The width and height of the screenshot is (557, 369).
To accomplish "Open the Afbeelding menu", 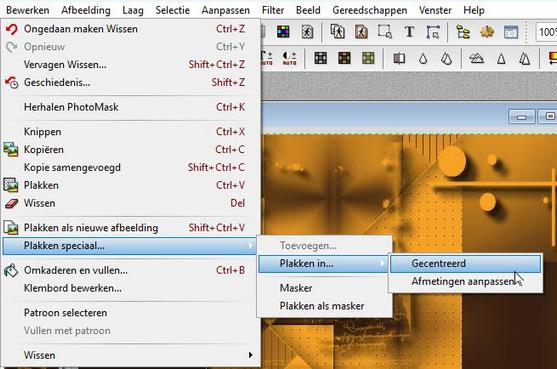I will pyautogui.click(x=86, y=10).
